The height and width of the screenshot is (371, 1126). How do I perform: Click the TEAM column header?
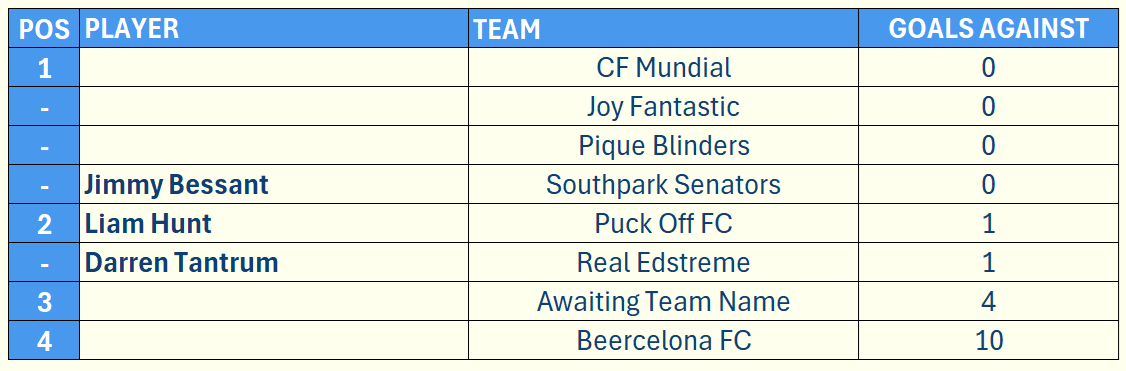(664, 29)
